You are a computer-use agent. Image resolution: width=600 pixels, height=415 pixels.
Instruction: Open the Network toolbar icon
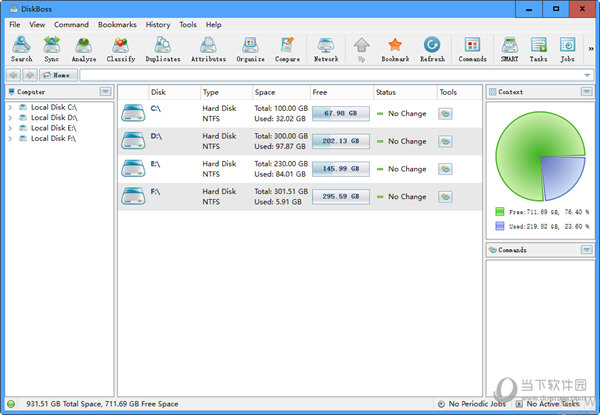click(x=326, y=49)
